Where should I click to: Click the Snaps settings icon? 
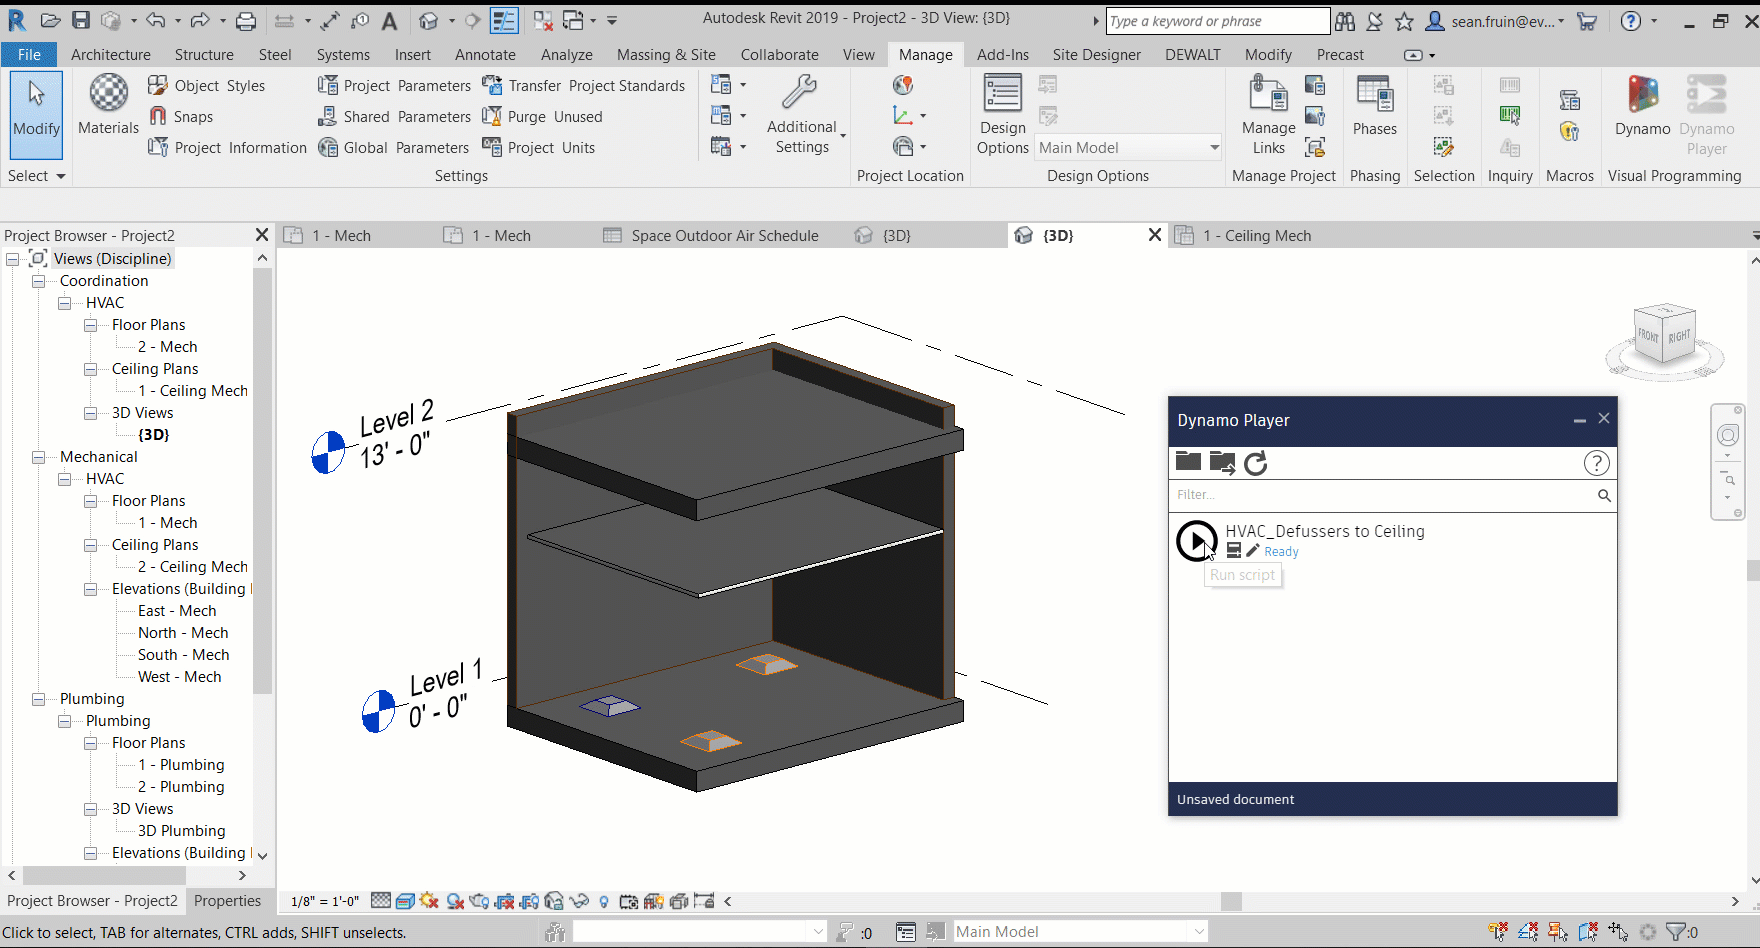pos(158,116)
